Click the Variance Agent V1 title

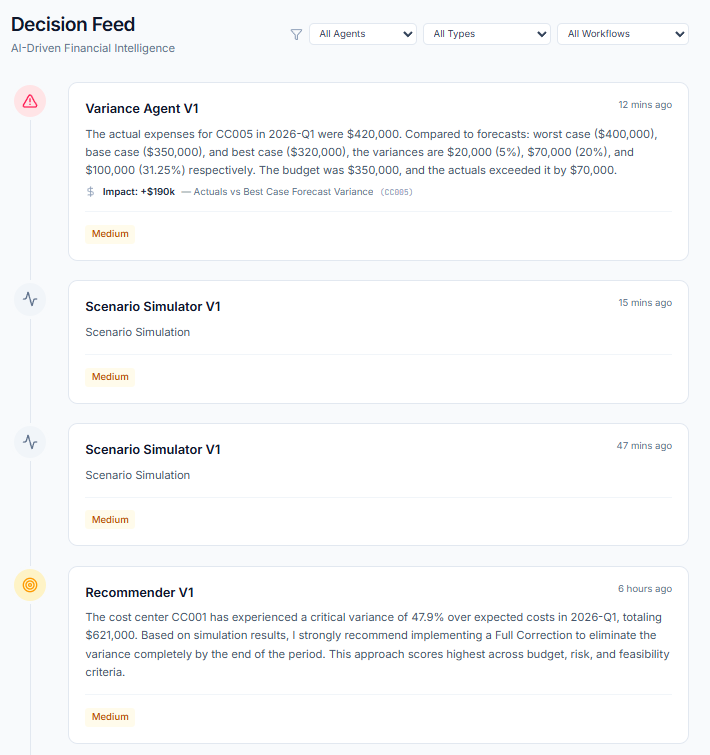point(142,109)
